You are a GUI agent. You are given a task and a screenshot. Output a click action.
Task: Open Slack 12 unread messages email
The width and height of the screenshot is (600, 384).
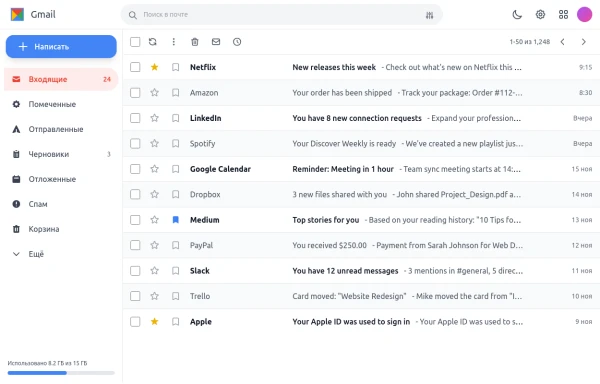(361, 271)
